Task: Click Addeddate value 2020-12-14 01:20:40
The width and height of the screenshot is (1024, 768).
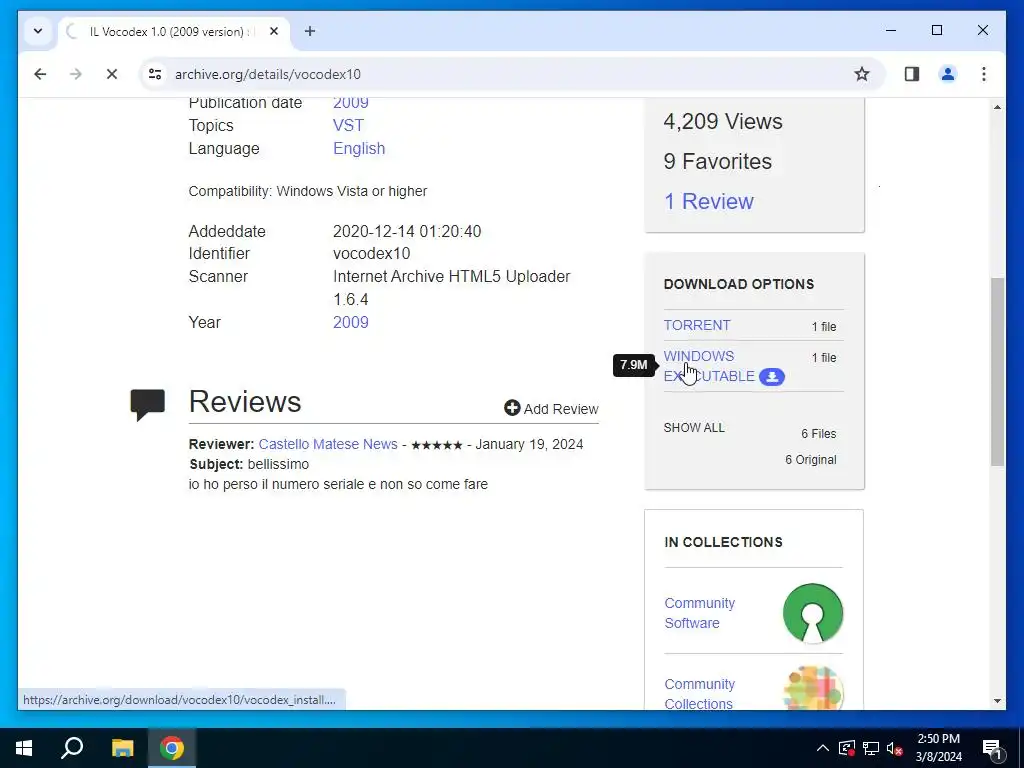Action: click(407, 231)
